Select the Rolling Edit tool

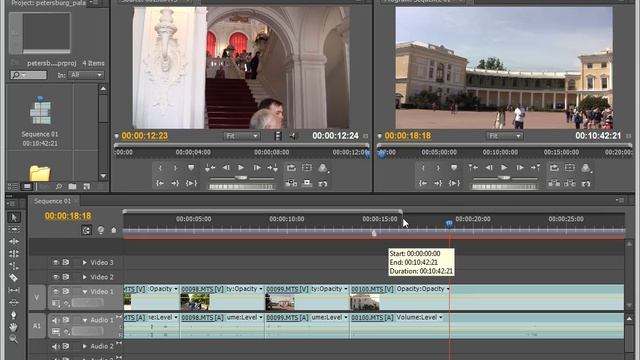[x=13, y=254]
